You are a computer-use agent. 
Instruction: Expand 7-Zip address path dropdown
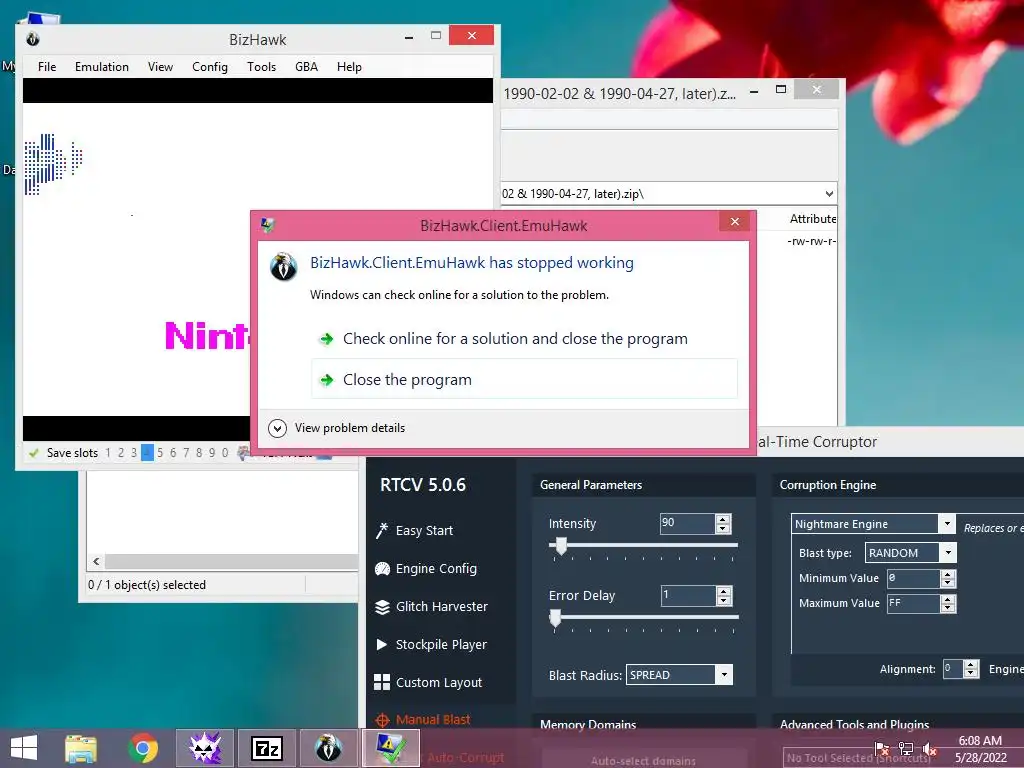(829, 193)
